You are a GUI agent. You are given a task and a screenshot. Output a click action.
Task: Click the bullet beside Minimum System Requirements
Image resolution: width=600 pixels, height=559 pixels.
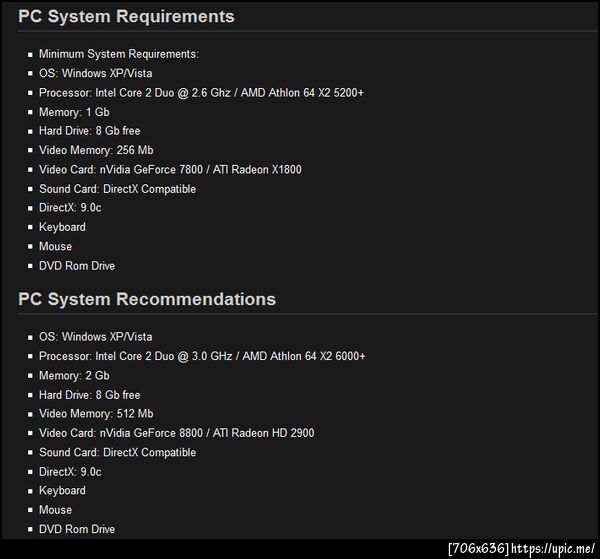(30, 55)
